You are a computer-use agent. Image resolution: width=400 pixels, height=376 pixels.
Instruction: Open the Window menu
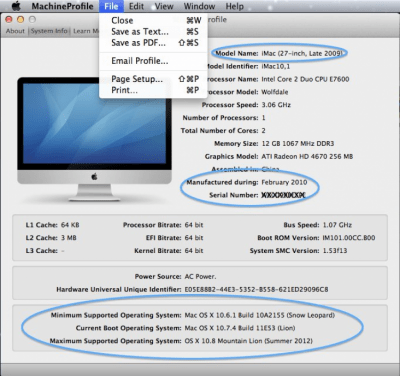point(199,6)
